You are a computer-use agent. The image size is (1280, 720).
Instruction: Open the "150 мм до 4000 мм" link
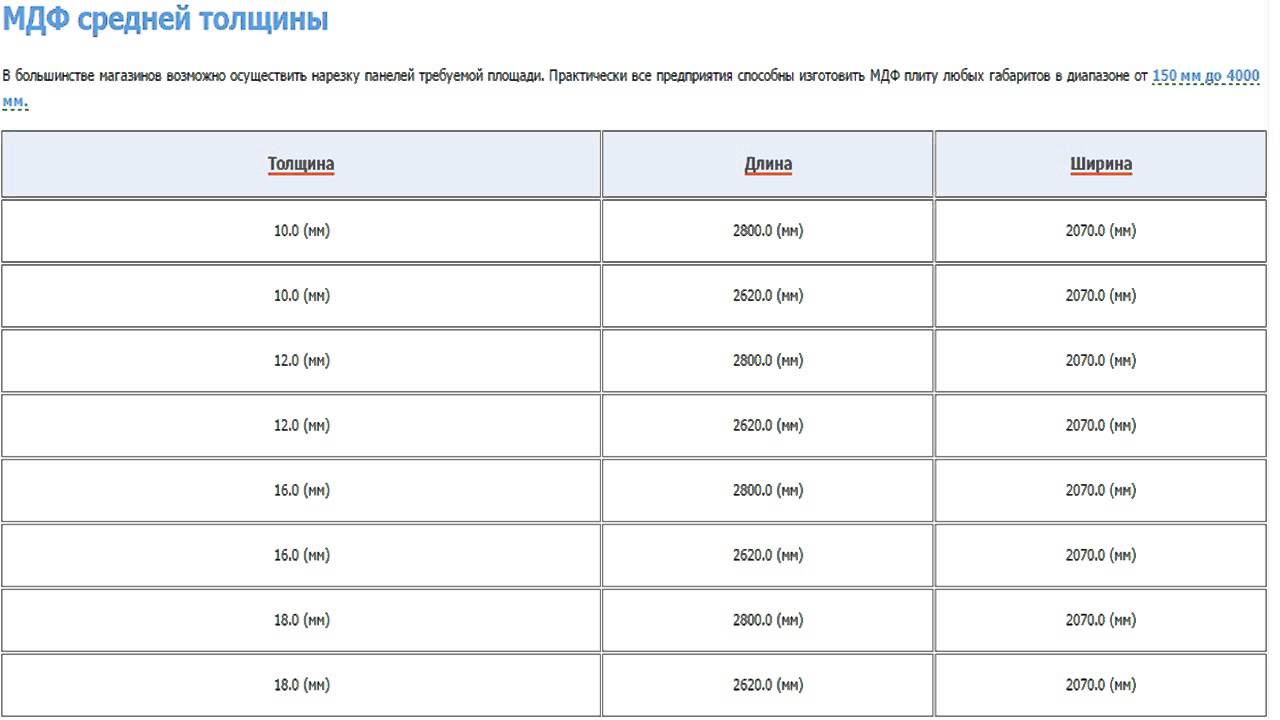[1205, 77]
